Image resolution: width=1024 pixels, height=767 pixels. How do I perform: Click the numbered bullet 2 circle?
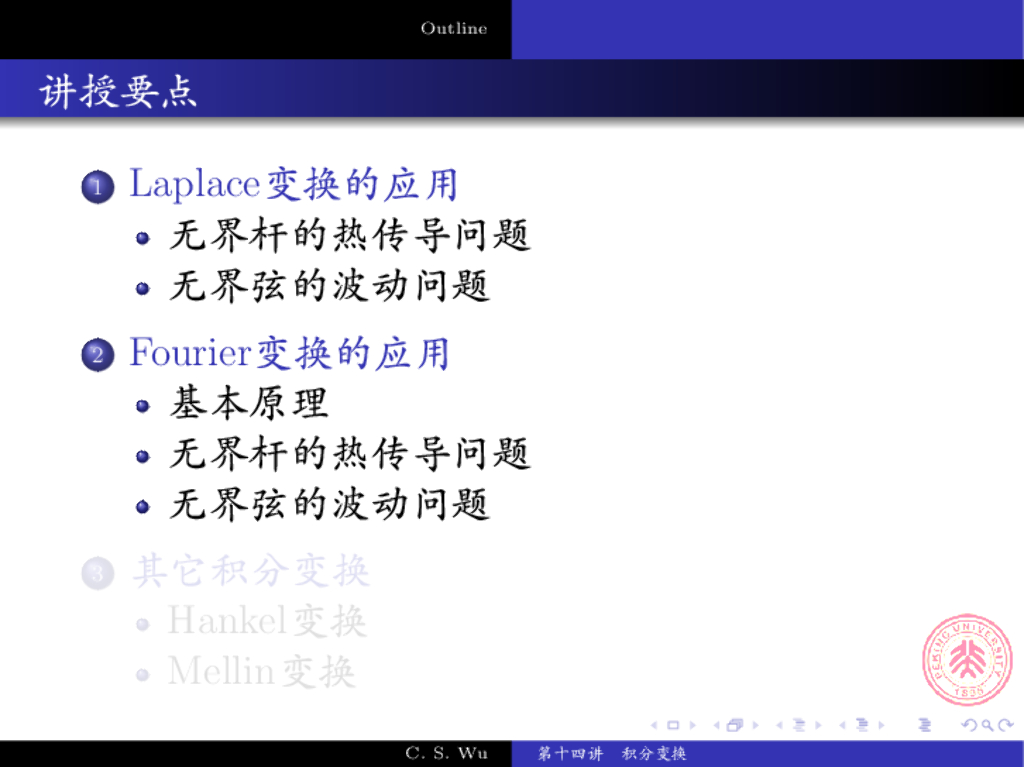pyautogui.click(x=98, y=355)
